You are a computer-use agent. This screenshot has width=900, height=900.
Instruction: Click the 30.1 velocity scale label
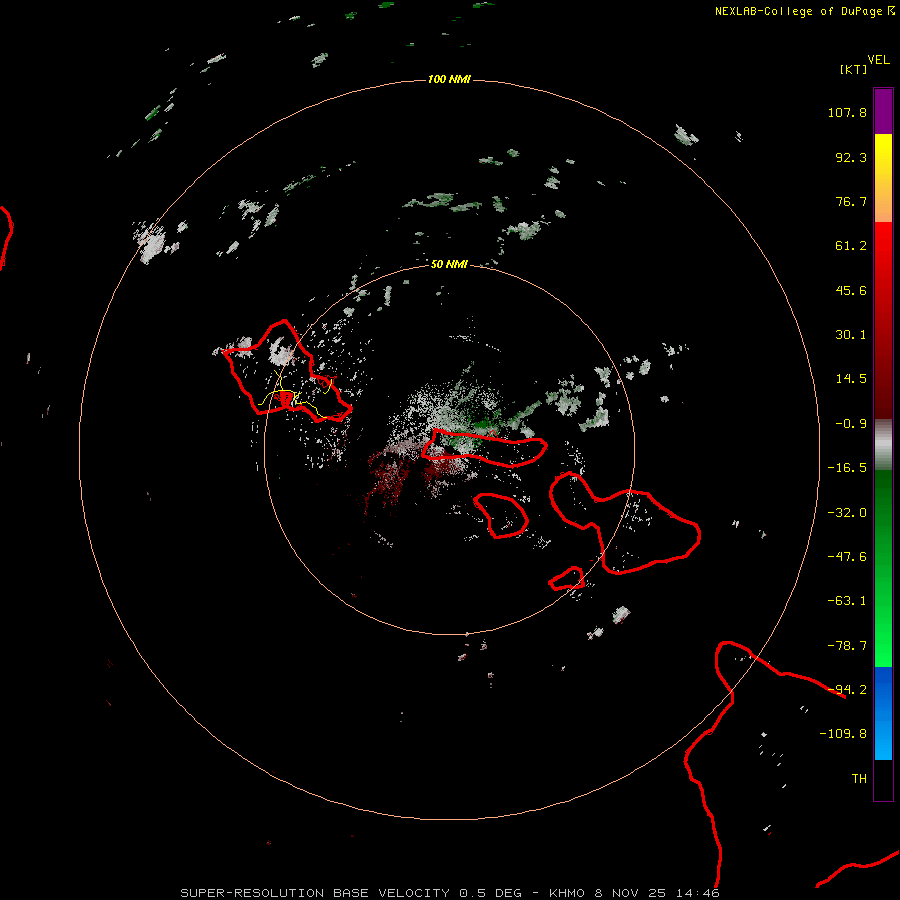(x=851, y=335)
